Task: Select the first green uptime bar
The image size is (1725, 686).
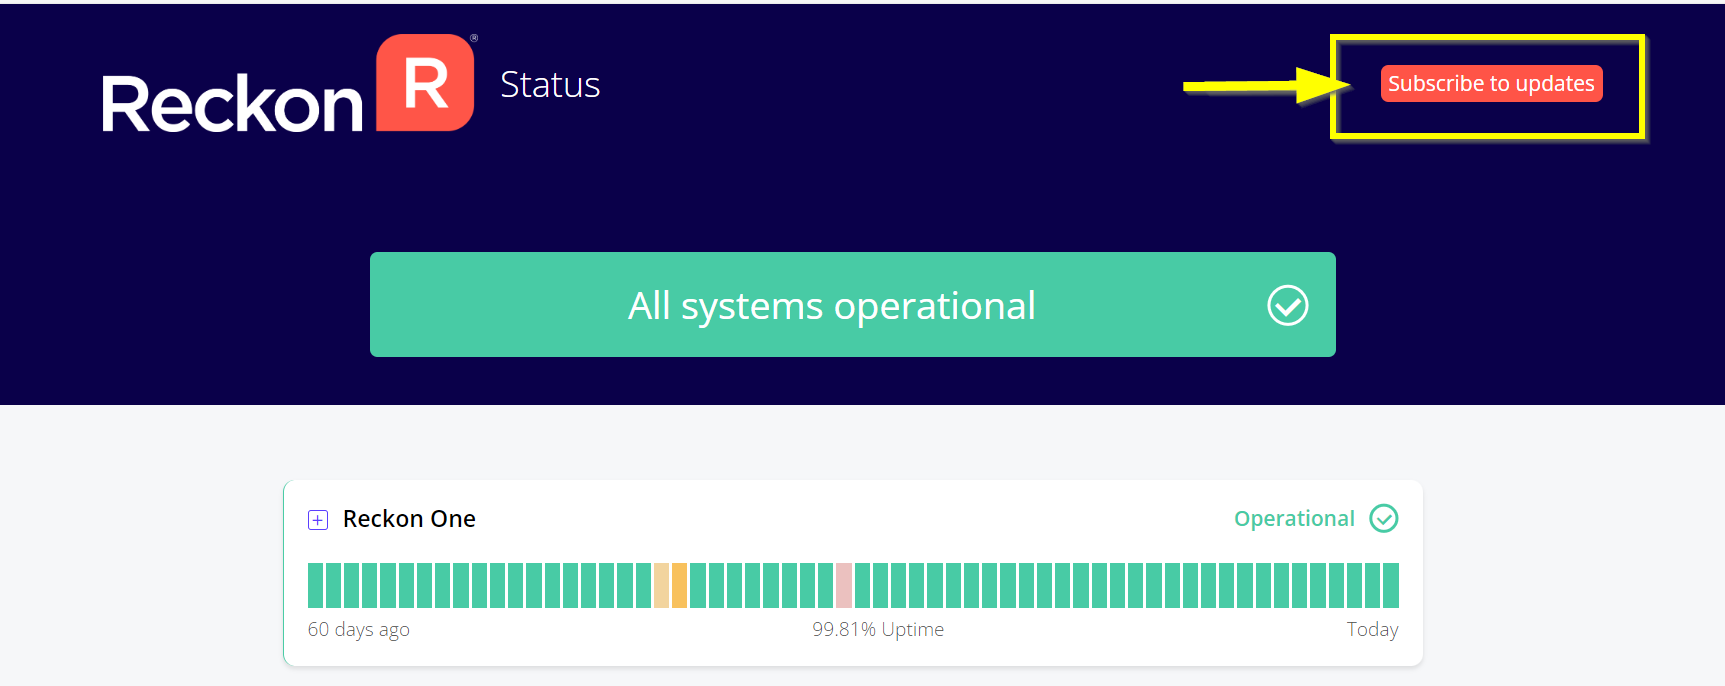Action: pyautogui.click(x=315, y=585)
